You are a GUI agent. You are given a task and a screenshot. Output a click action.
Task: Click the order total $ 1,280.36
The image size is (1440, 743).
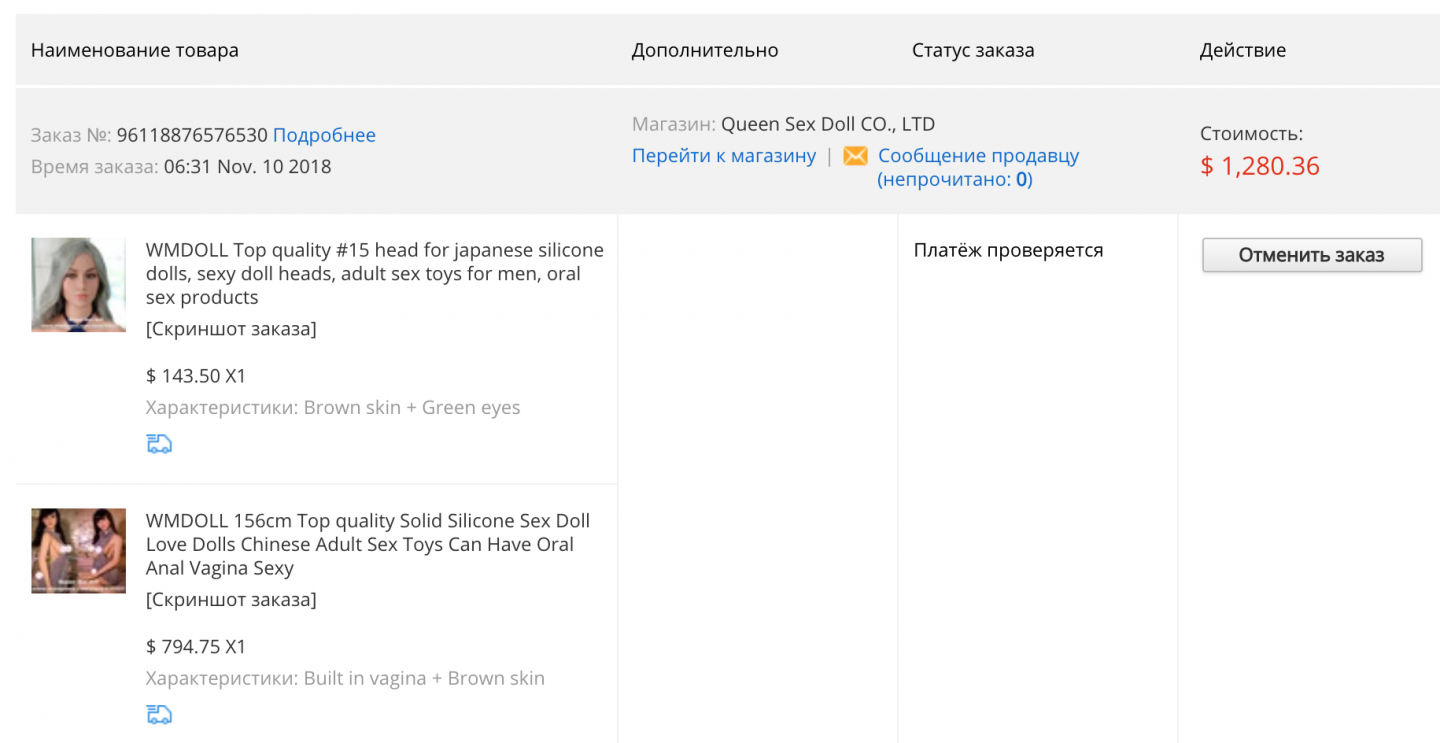[x=1260, y=166]
